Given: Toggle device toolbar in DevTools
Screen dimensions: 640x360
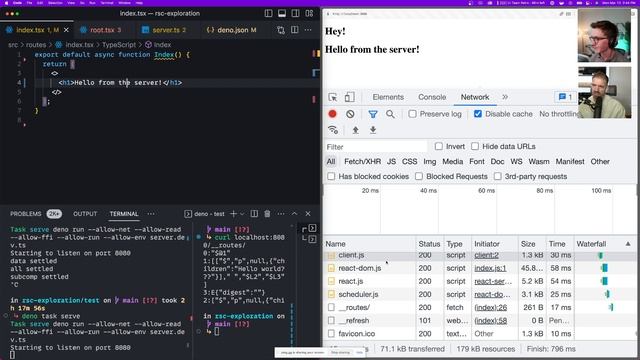Looking at the screenshot, I should (x=349, y=97).
